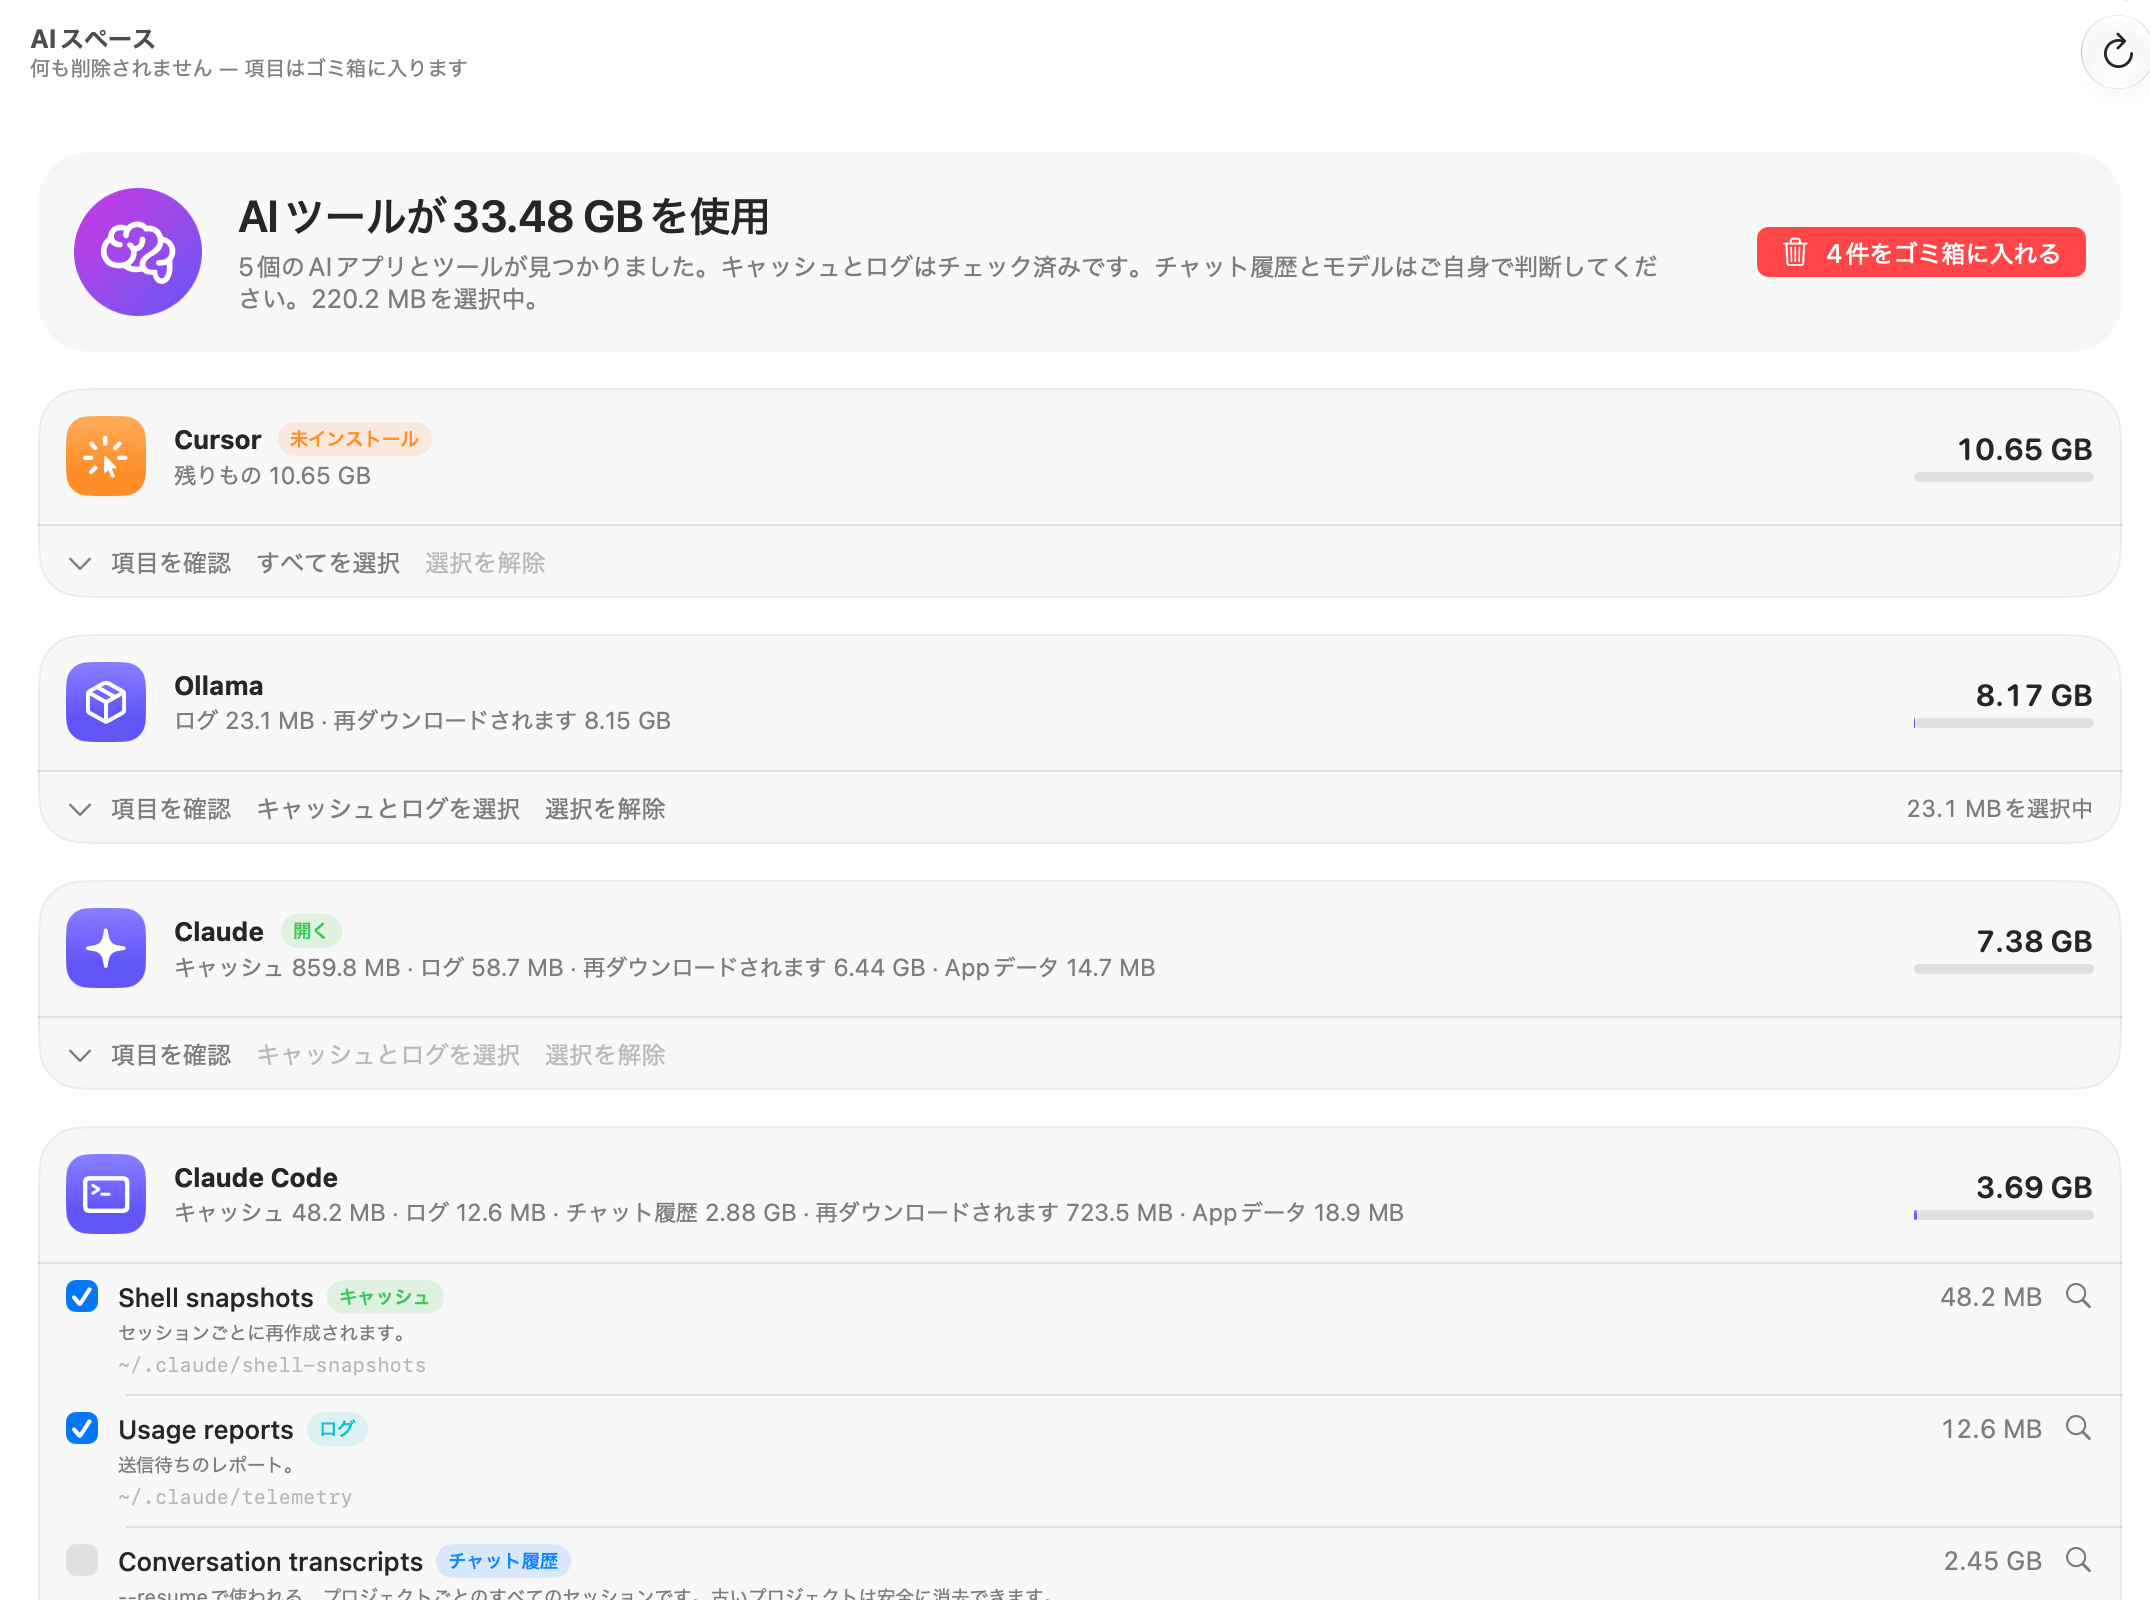Click the 開く badge next to Claude
This screenshot has width=2150, height=1600.
(311, 931)
